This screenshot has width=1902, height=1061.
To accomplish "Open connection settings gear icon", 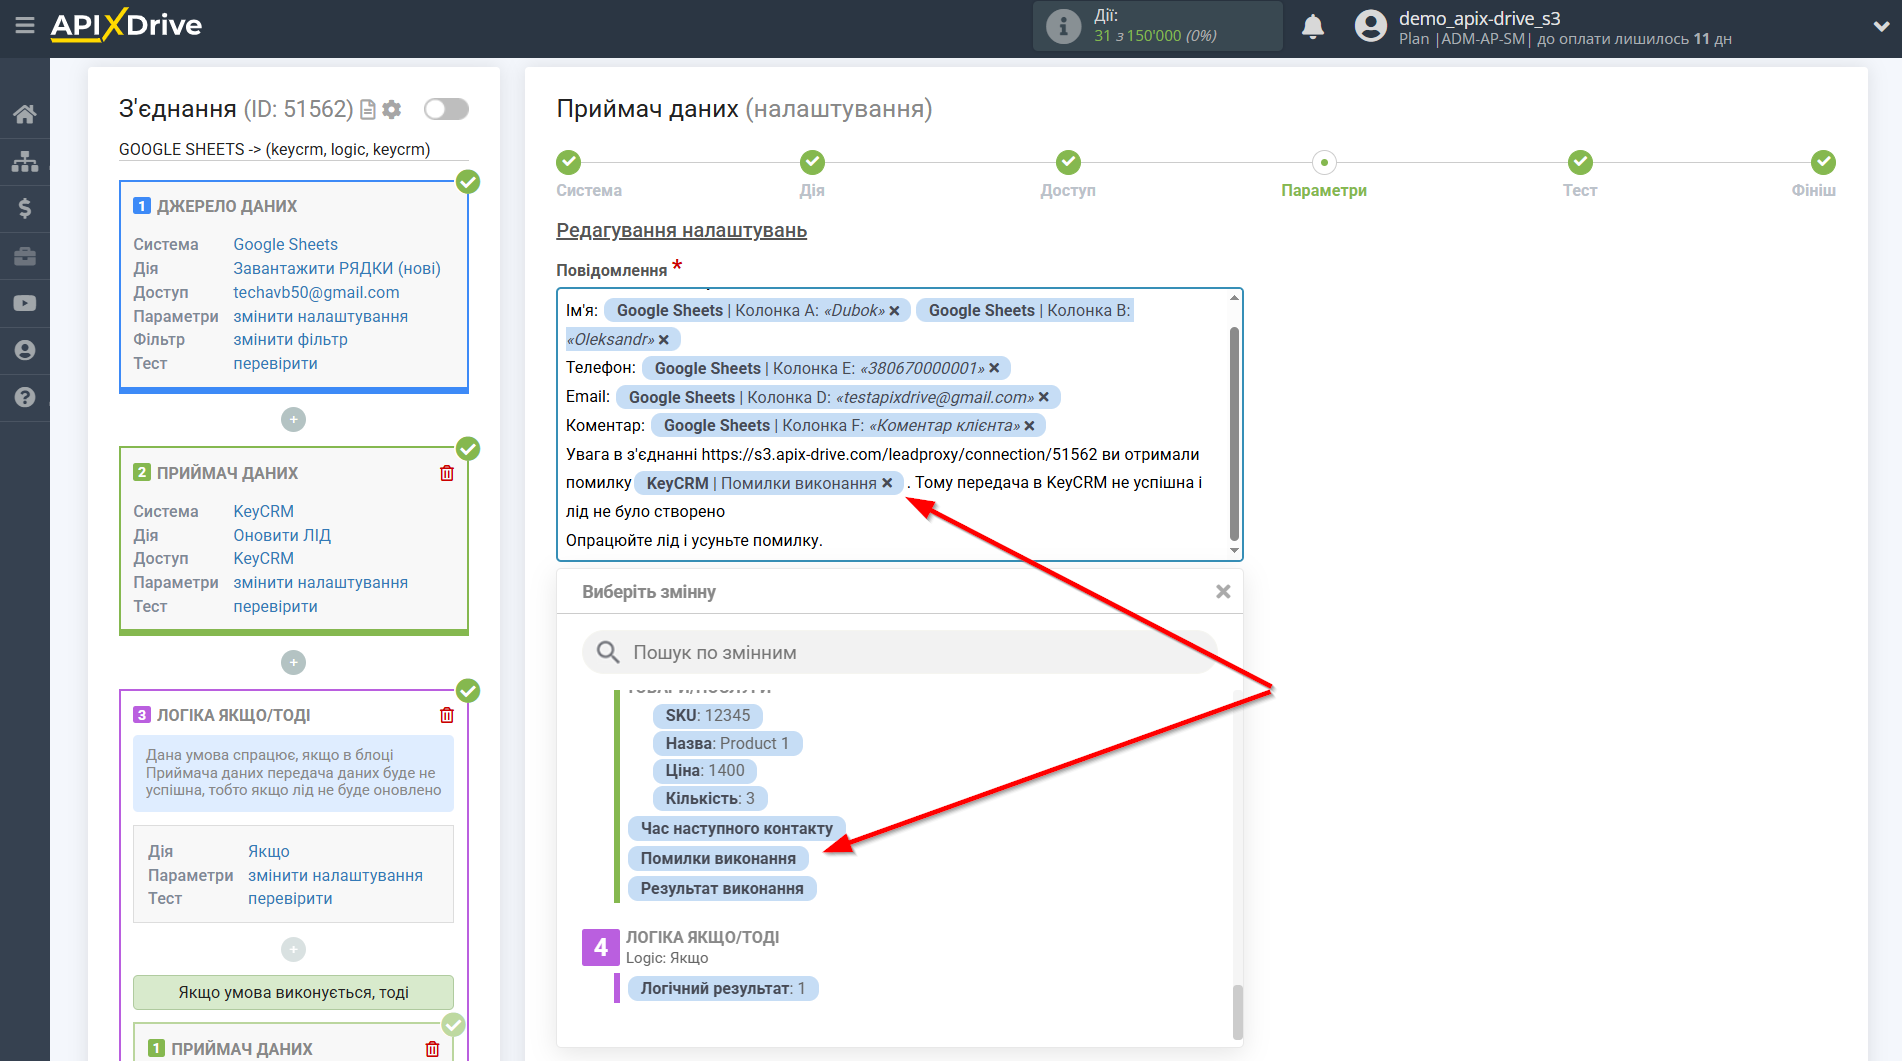I will [392, 109].
